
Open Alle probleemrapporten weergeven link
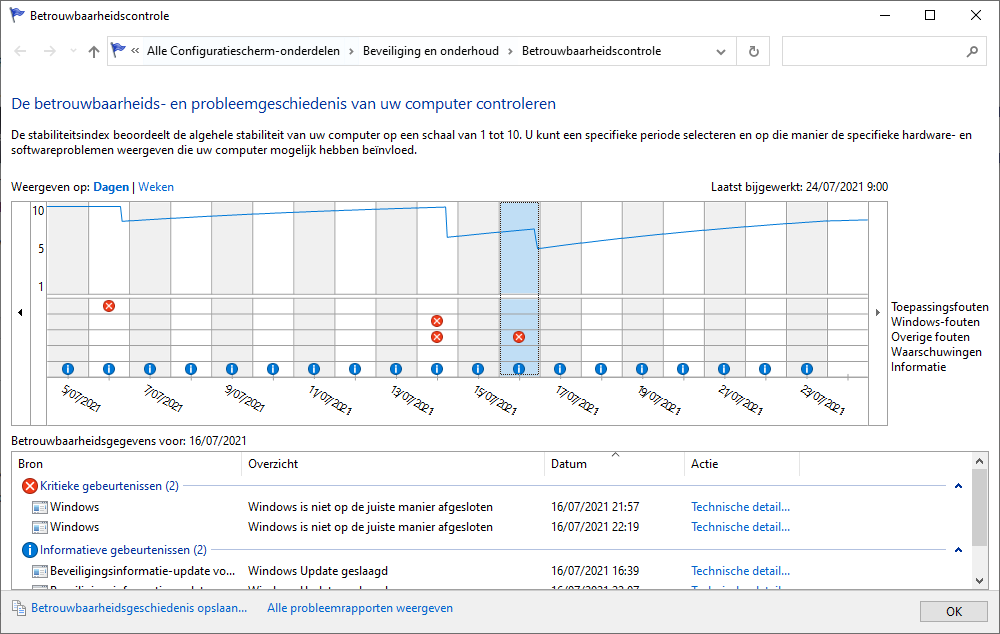point(359,608)
